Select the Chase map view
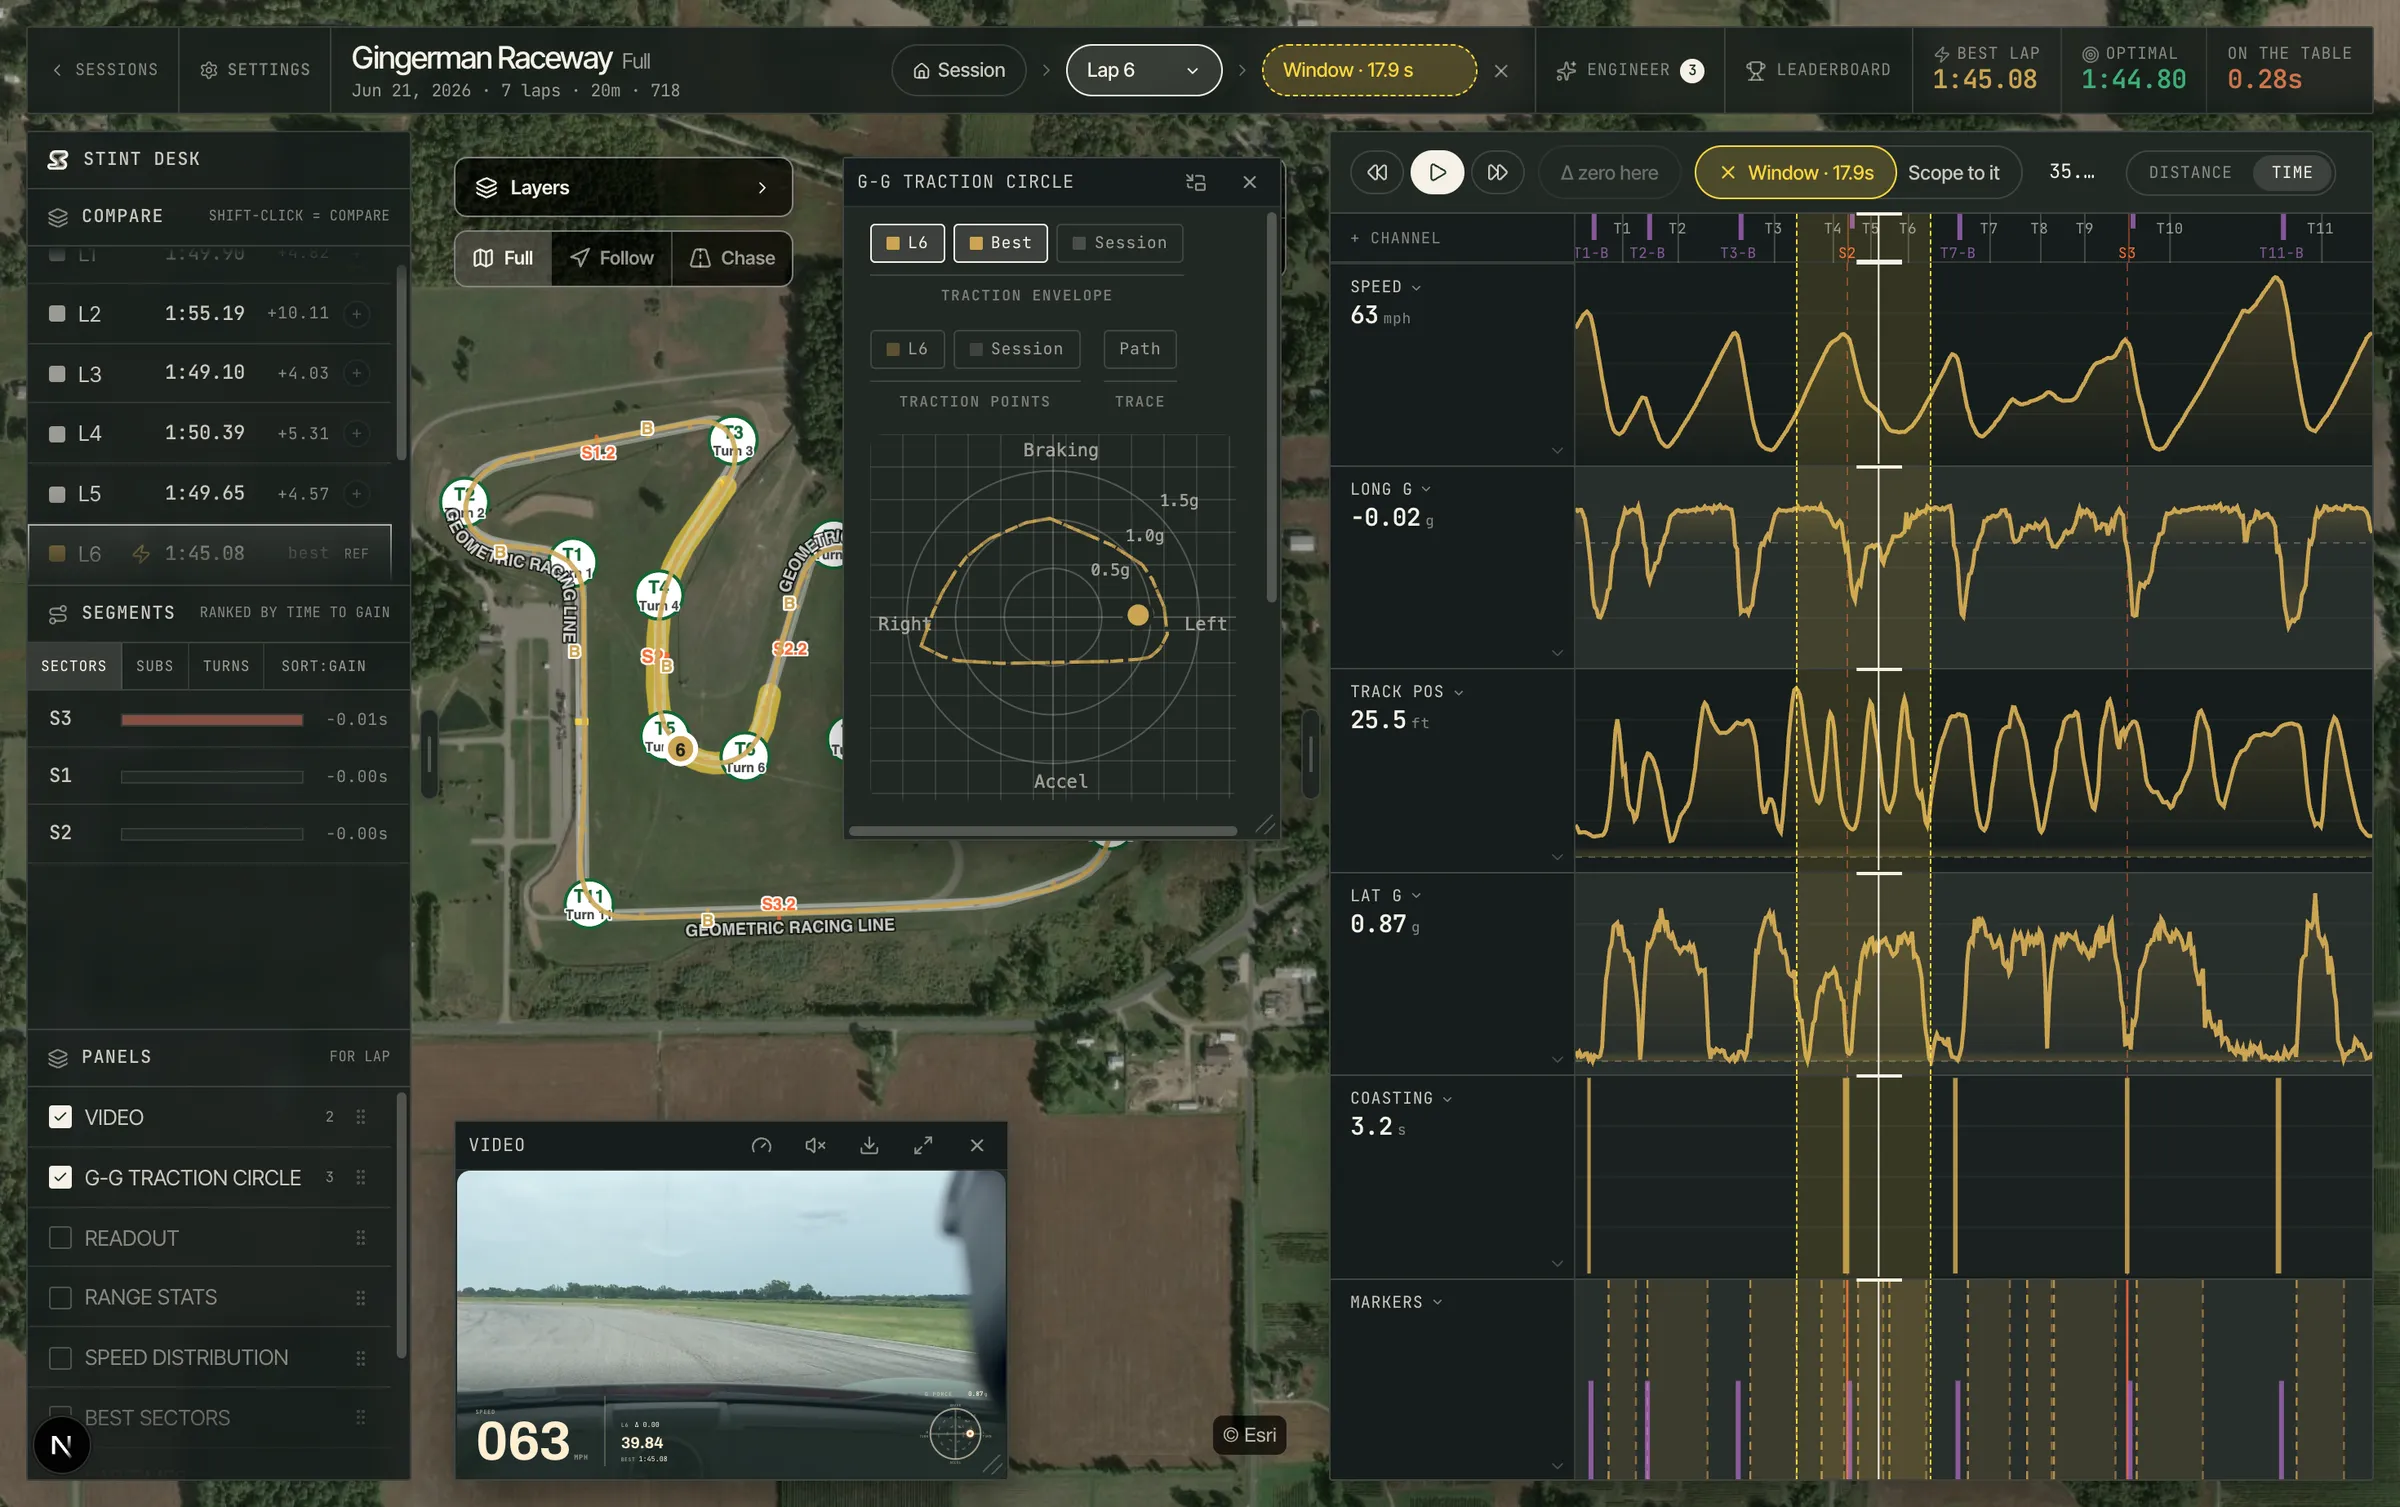The height and width of the screenshot is (1507, 2400). (x=732, y=258)
